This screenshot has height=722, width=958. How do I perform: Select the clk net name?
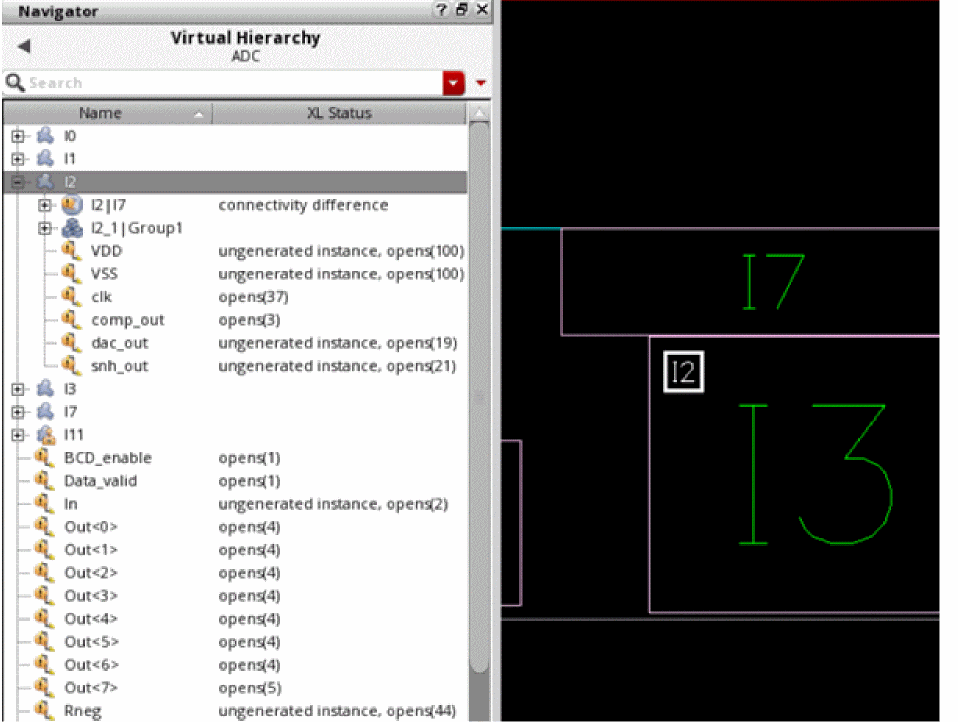pyautogui.click(x=101, y=297)
